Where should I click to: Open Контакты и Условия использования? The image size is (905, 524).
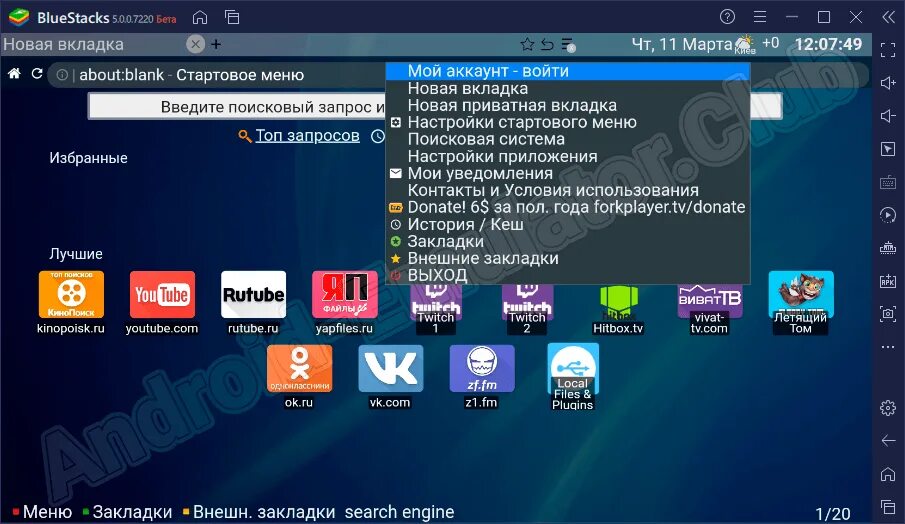568,190
